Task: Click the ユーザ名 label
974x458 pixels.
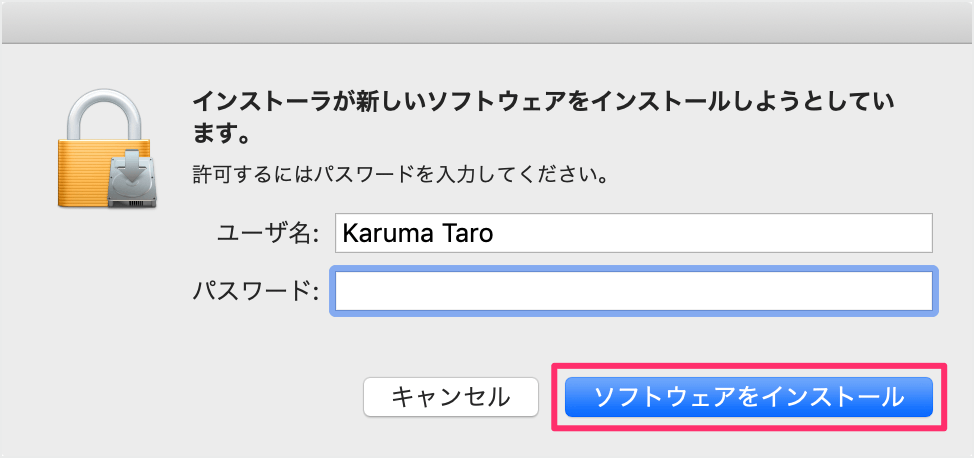Action: pyautogui.click(x=268, y=234)
